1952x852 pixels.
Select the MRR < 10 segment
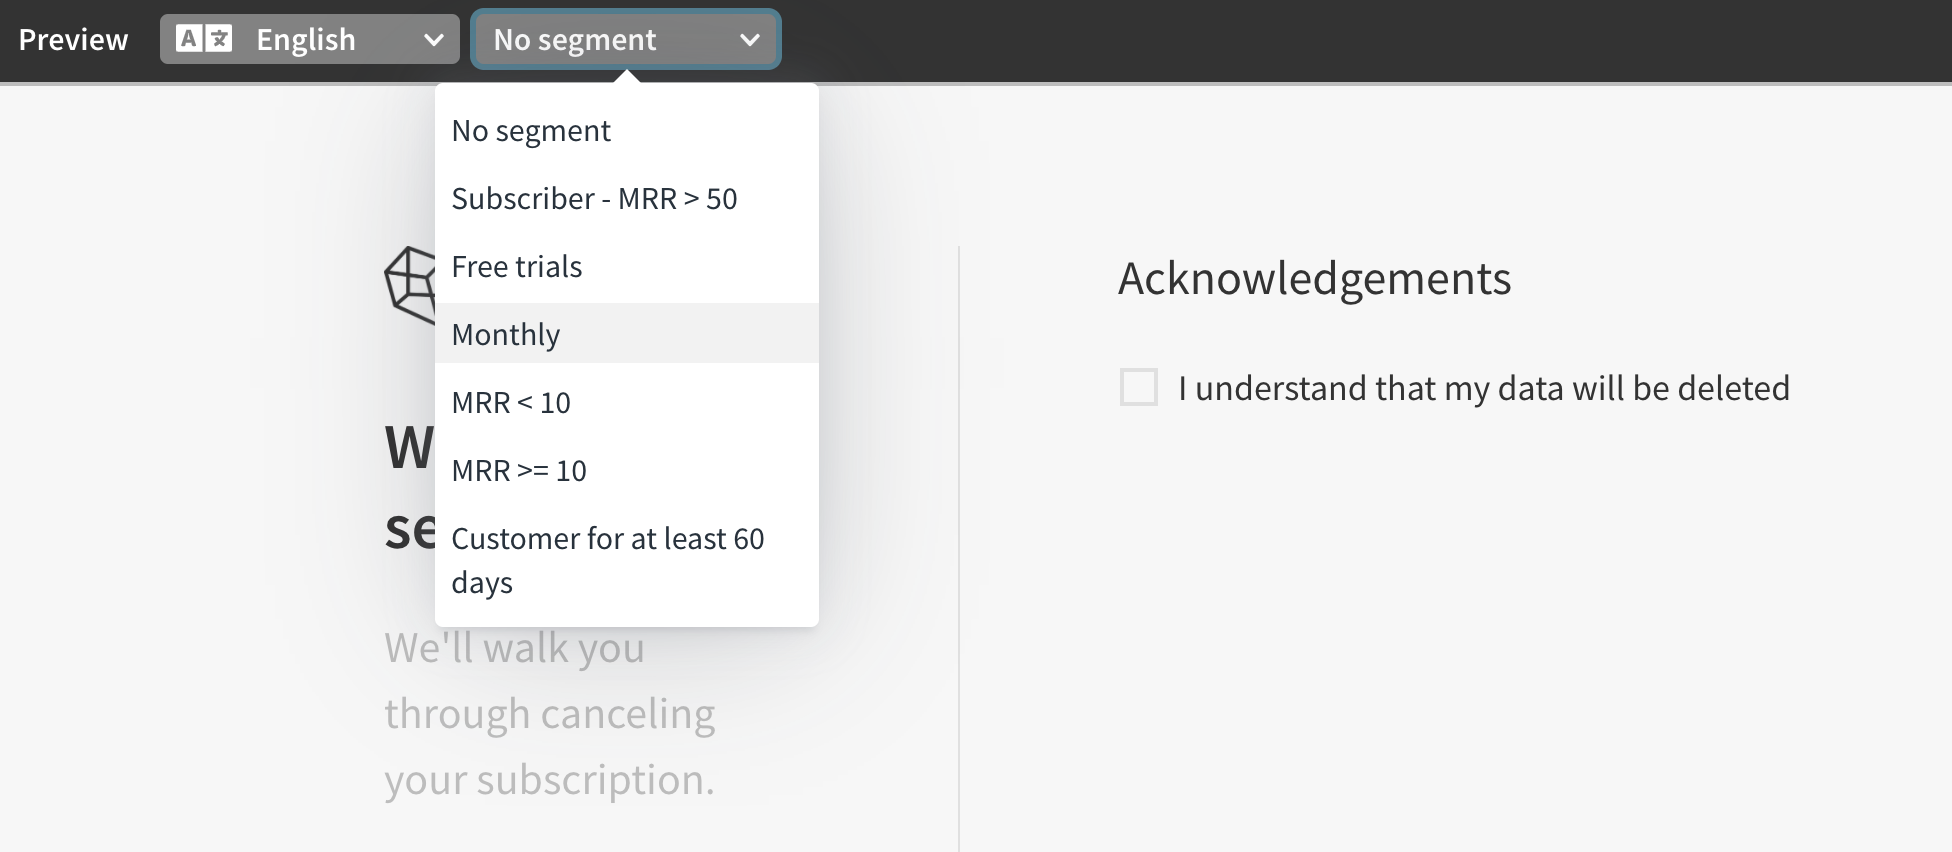[627, 403]
